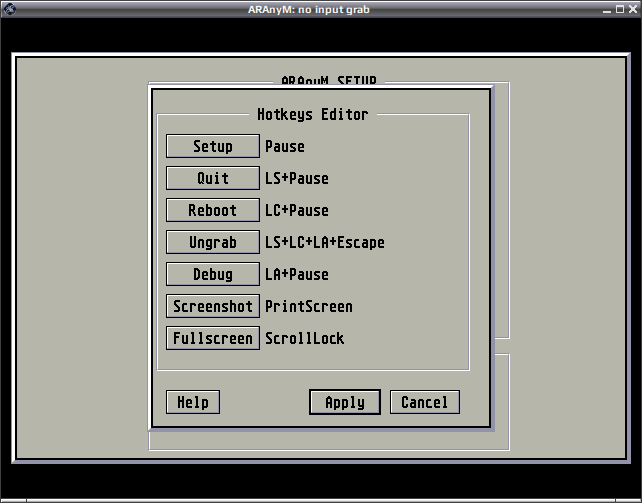Click the 'ARAnyM: no input grab' title bar

click(x=308, y=9)
